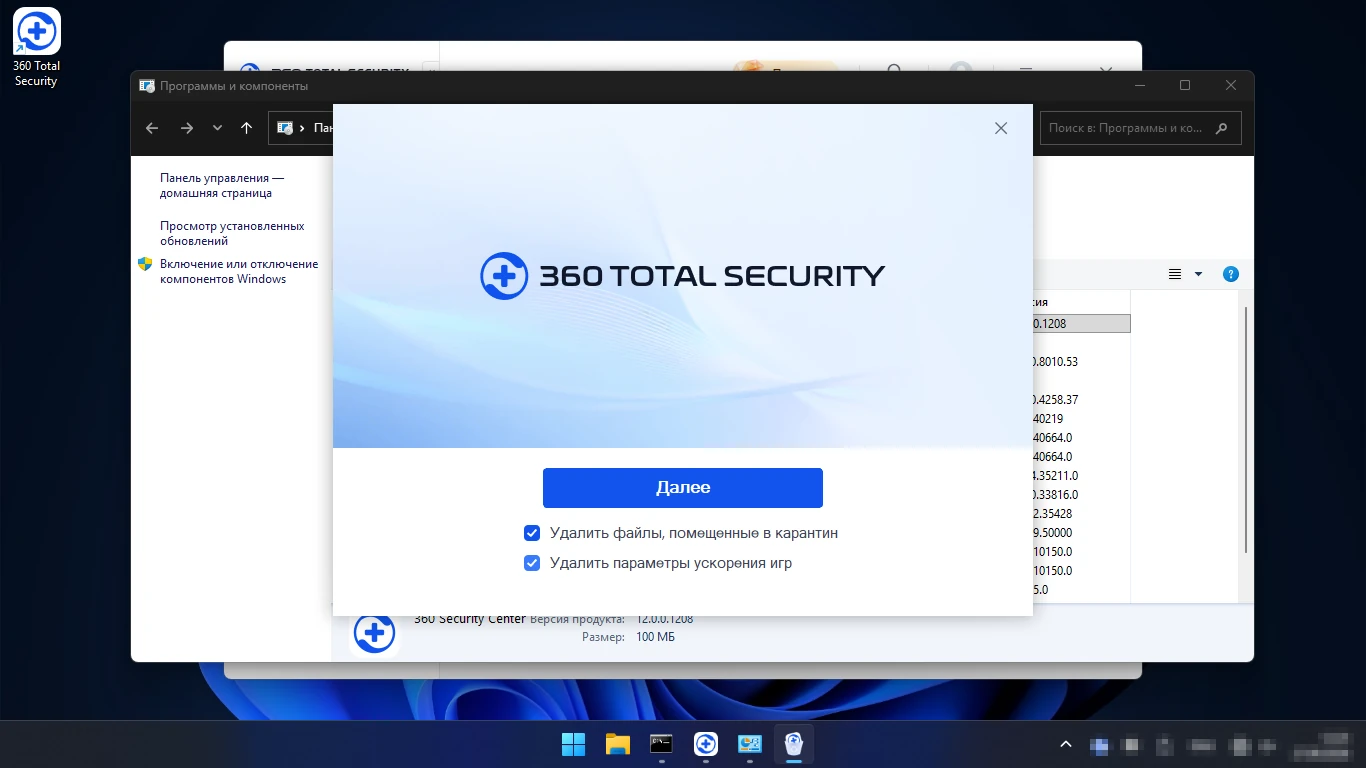Click the size value 100 МБ

[655, 637]
